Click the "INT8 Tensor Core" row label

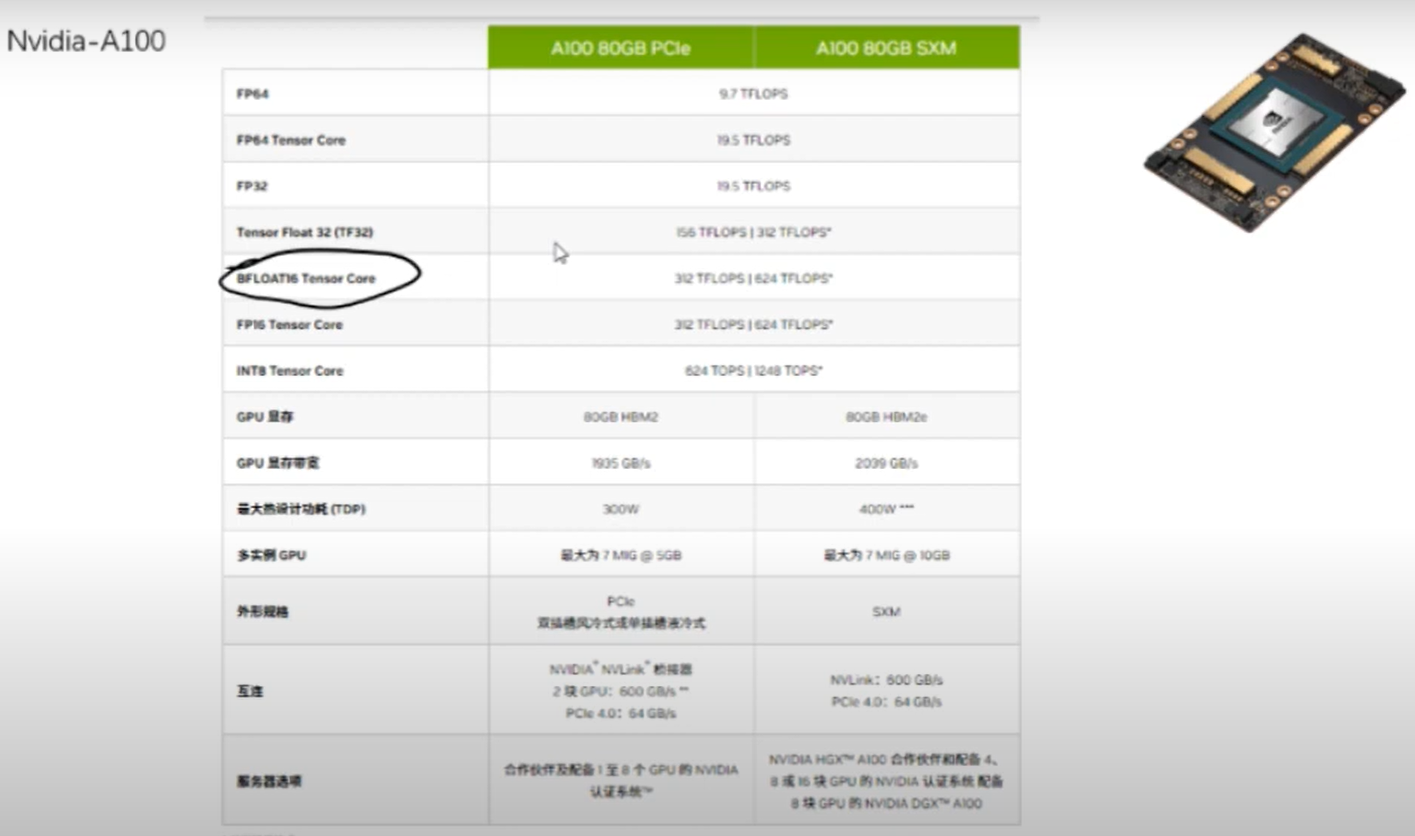[290, 370]
